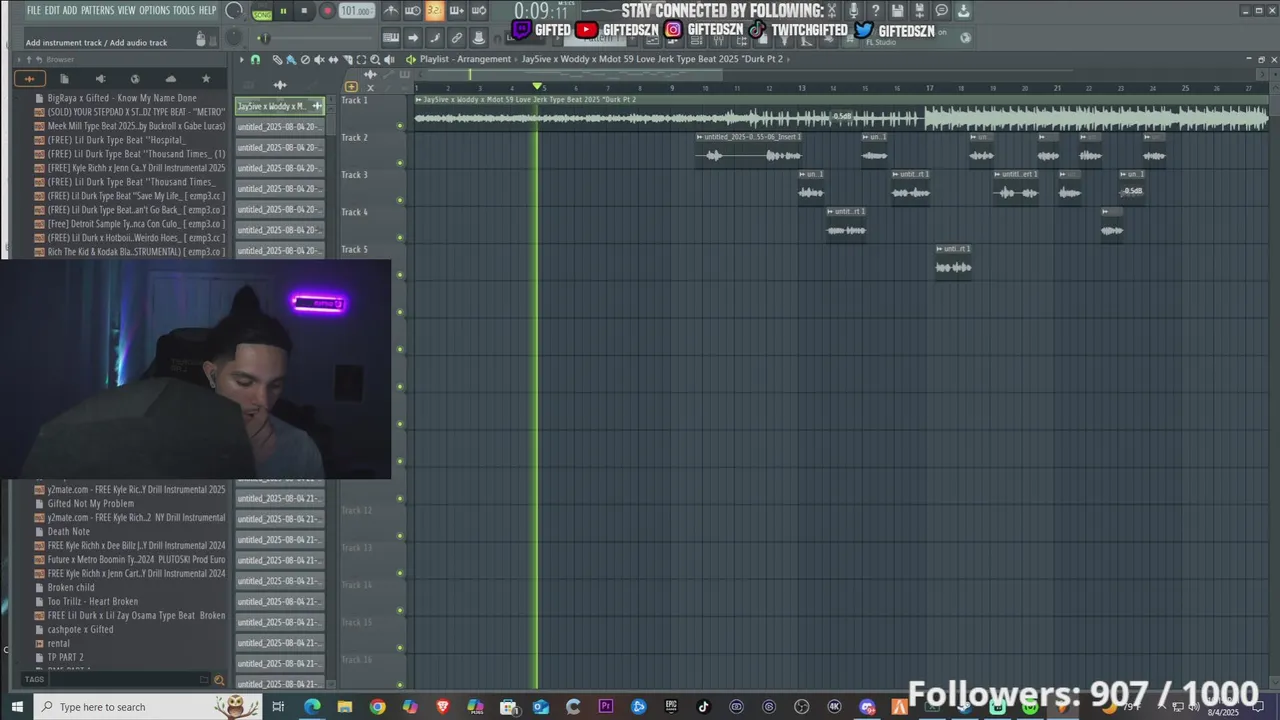Select the Slice tool in playlist toolbar
Image resolution: width=1280 pixels, height=720 pixels.
(x=347, y=60)
